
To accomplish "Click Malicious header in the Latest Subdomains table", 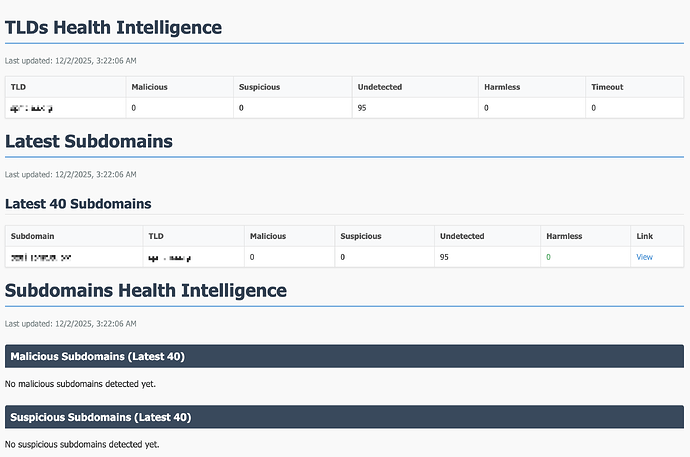I will (268, 236).
